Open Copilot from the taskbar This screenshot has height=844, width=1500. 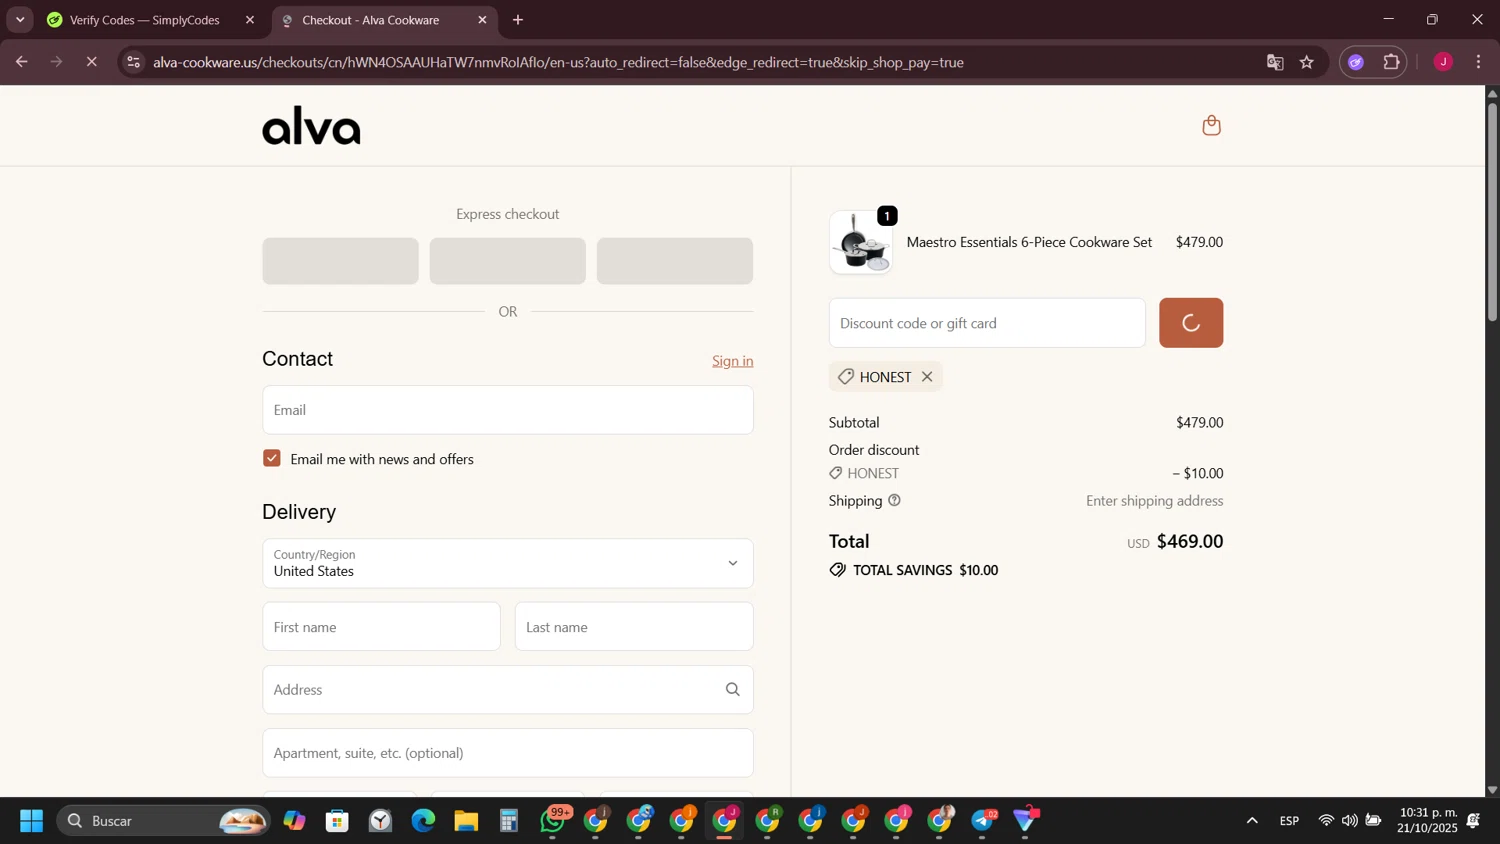(294, 821)
